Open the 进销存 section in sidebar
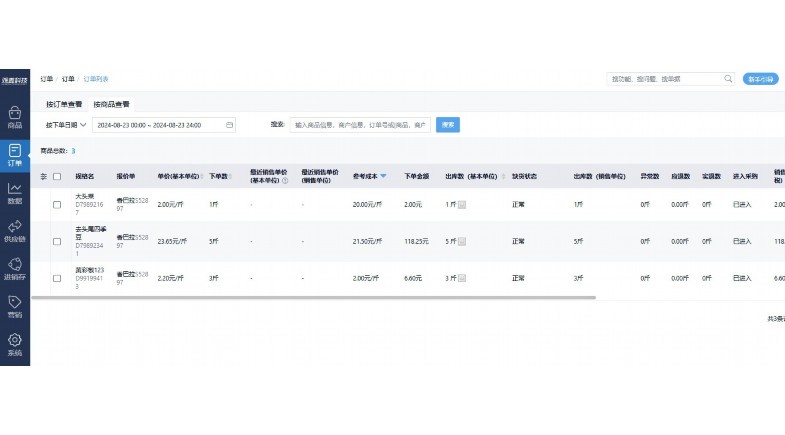Screen dimensions: 785x435 click(15, 269)
